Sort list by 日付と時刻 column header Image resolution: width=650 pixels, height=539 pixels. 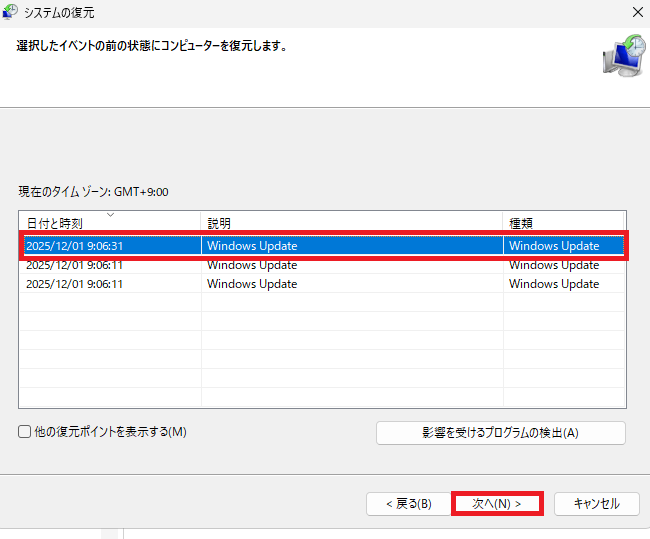coord(55,224)
